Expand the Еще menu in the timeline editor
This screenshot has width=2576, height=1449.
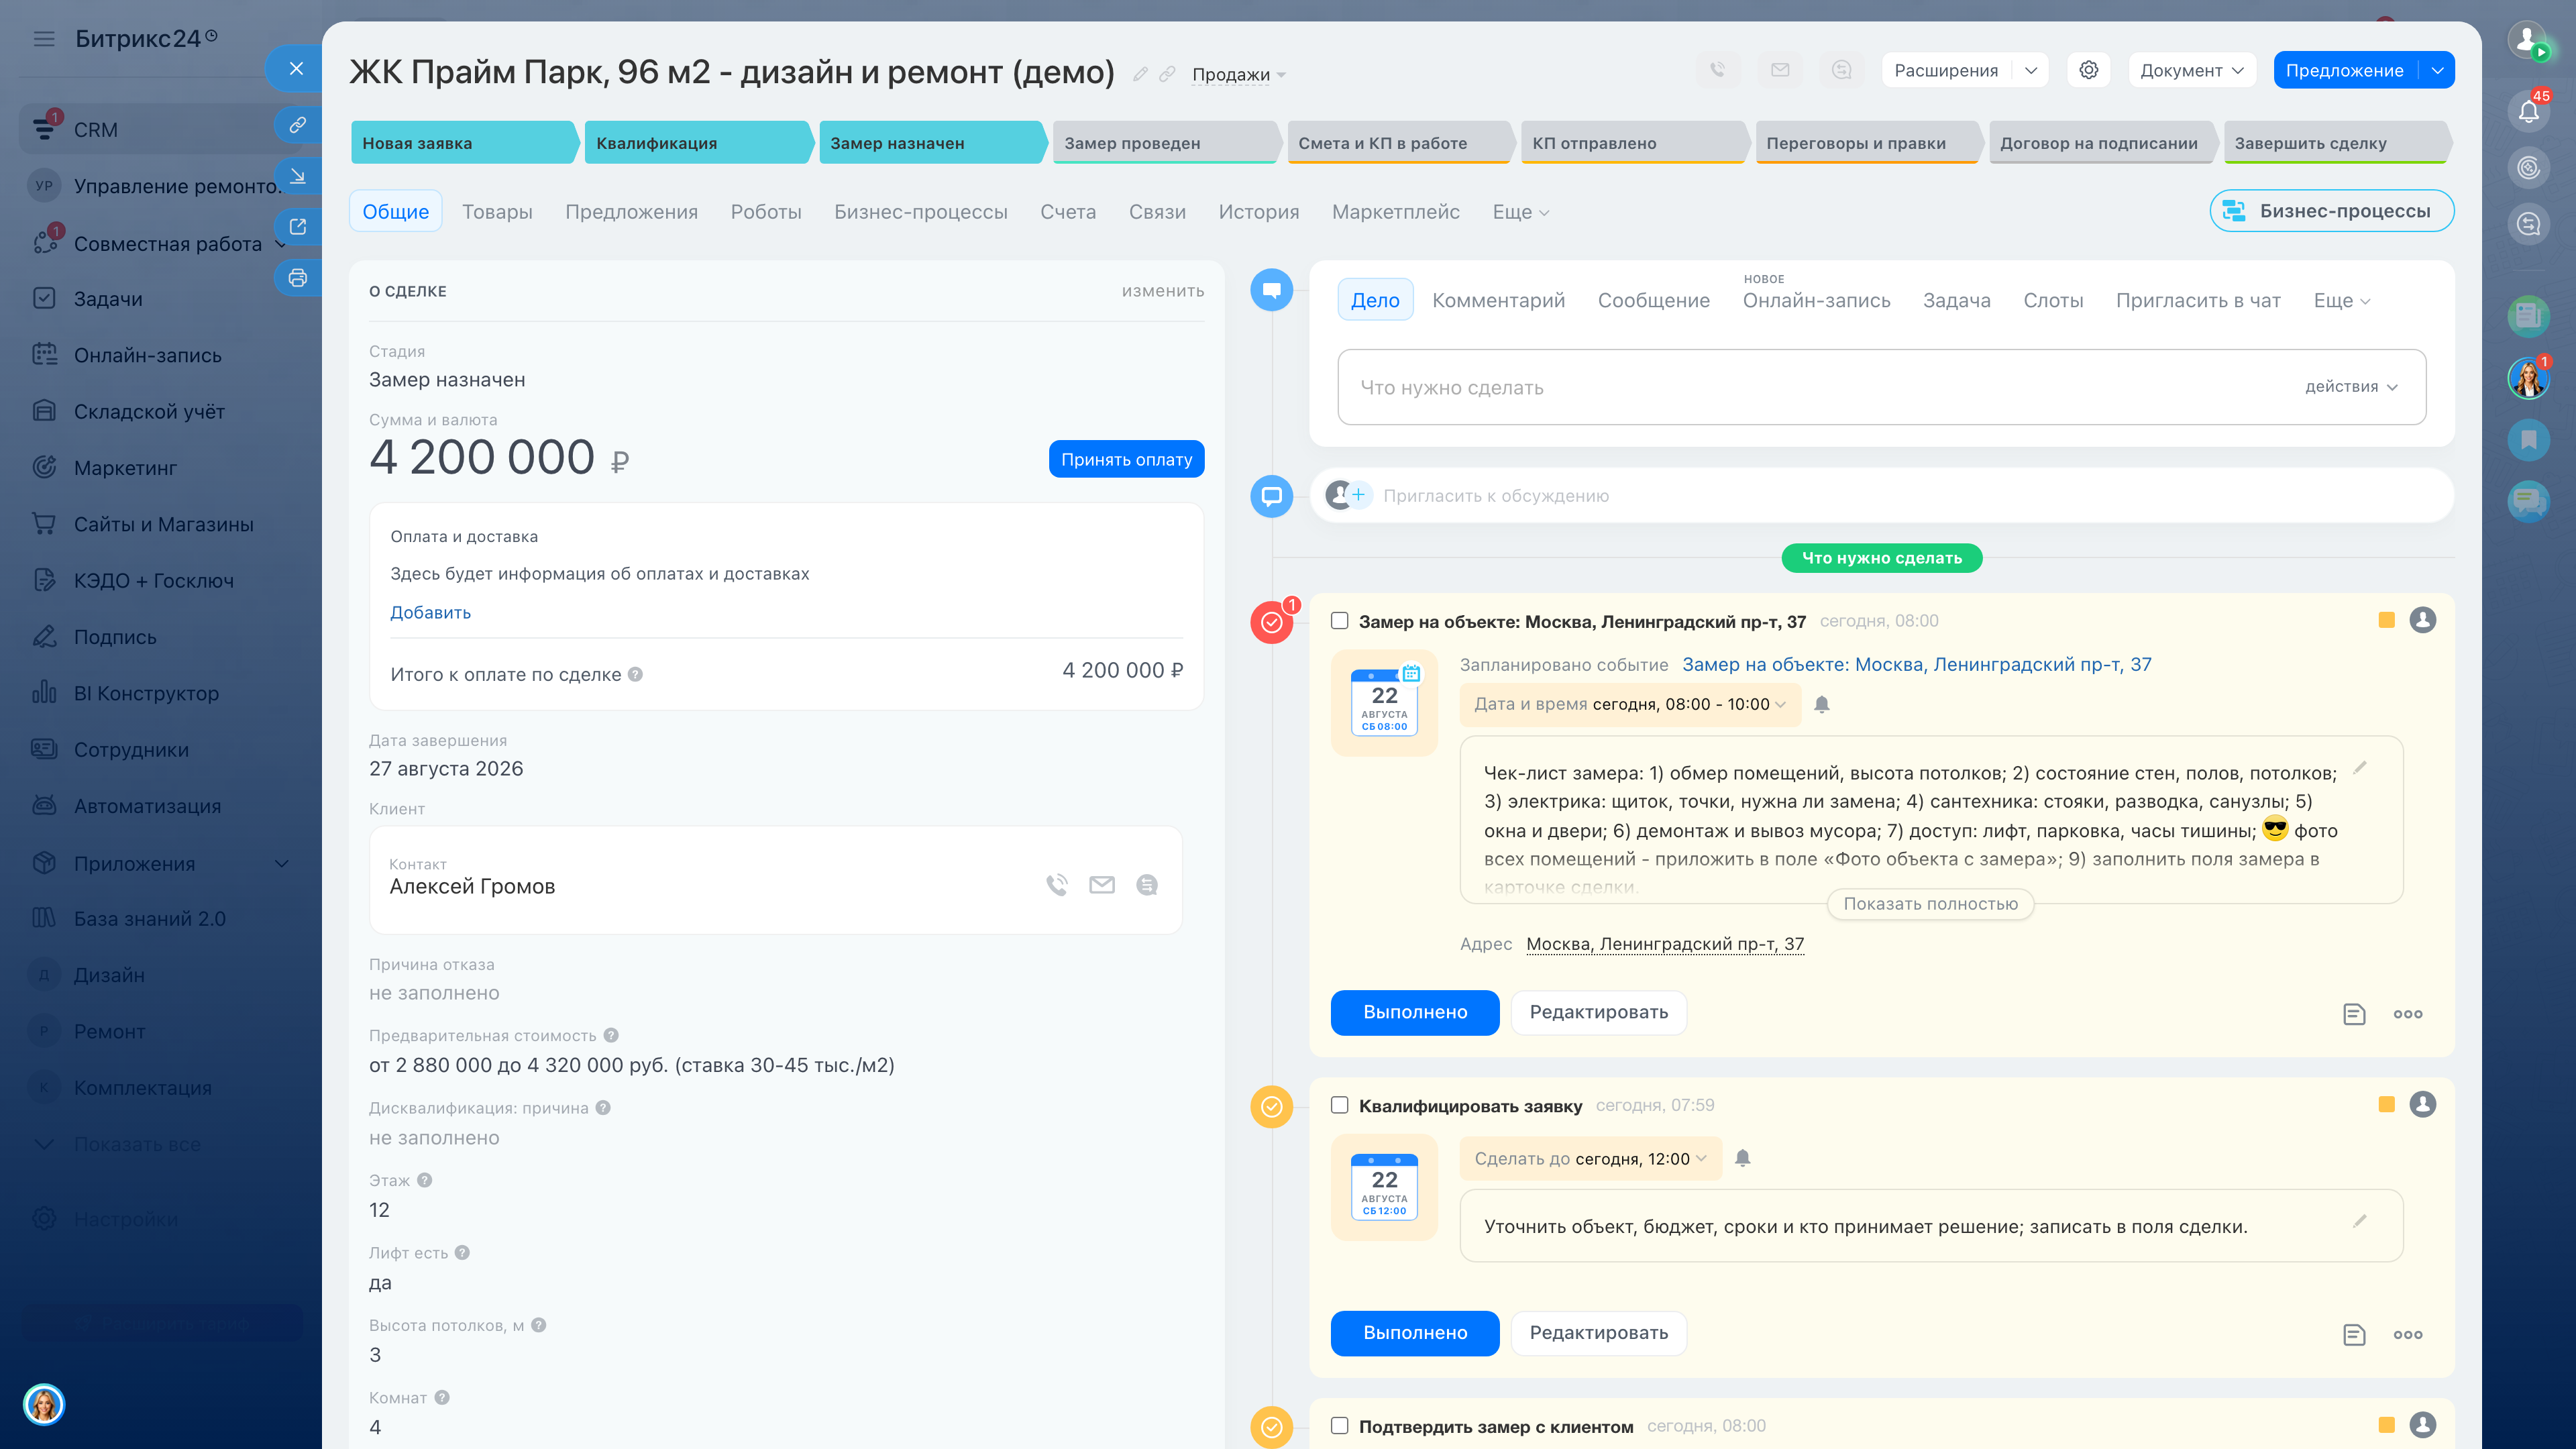pyautogui.click(x=2341, y=300)
